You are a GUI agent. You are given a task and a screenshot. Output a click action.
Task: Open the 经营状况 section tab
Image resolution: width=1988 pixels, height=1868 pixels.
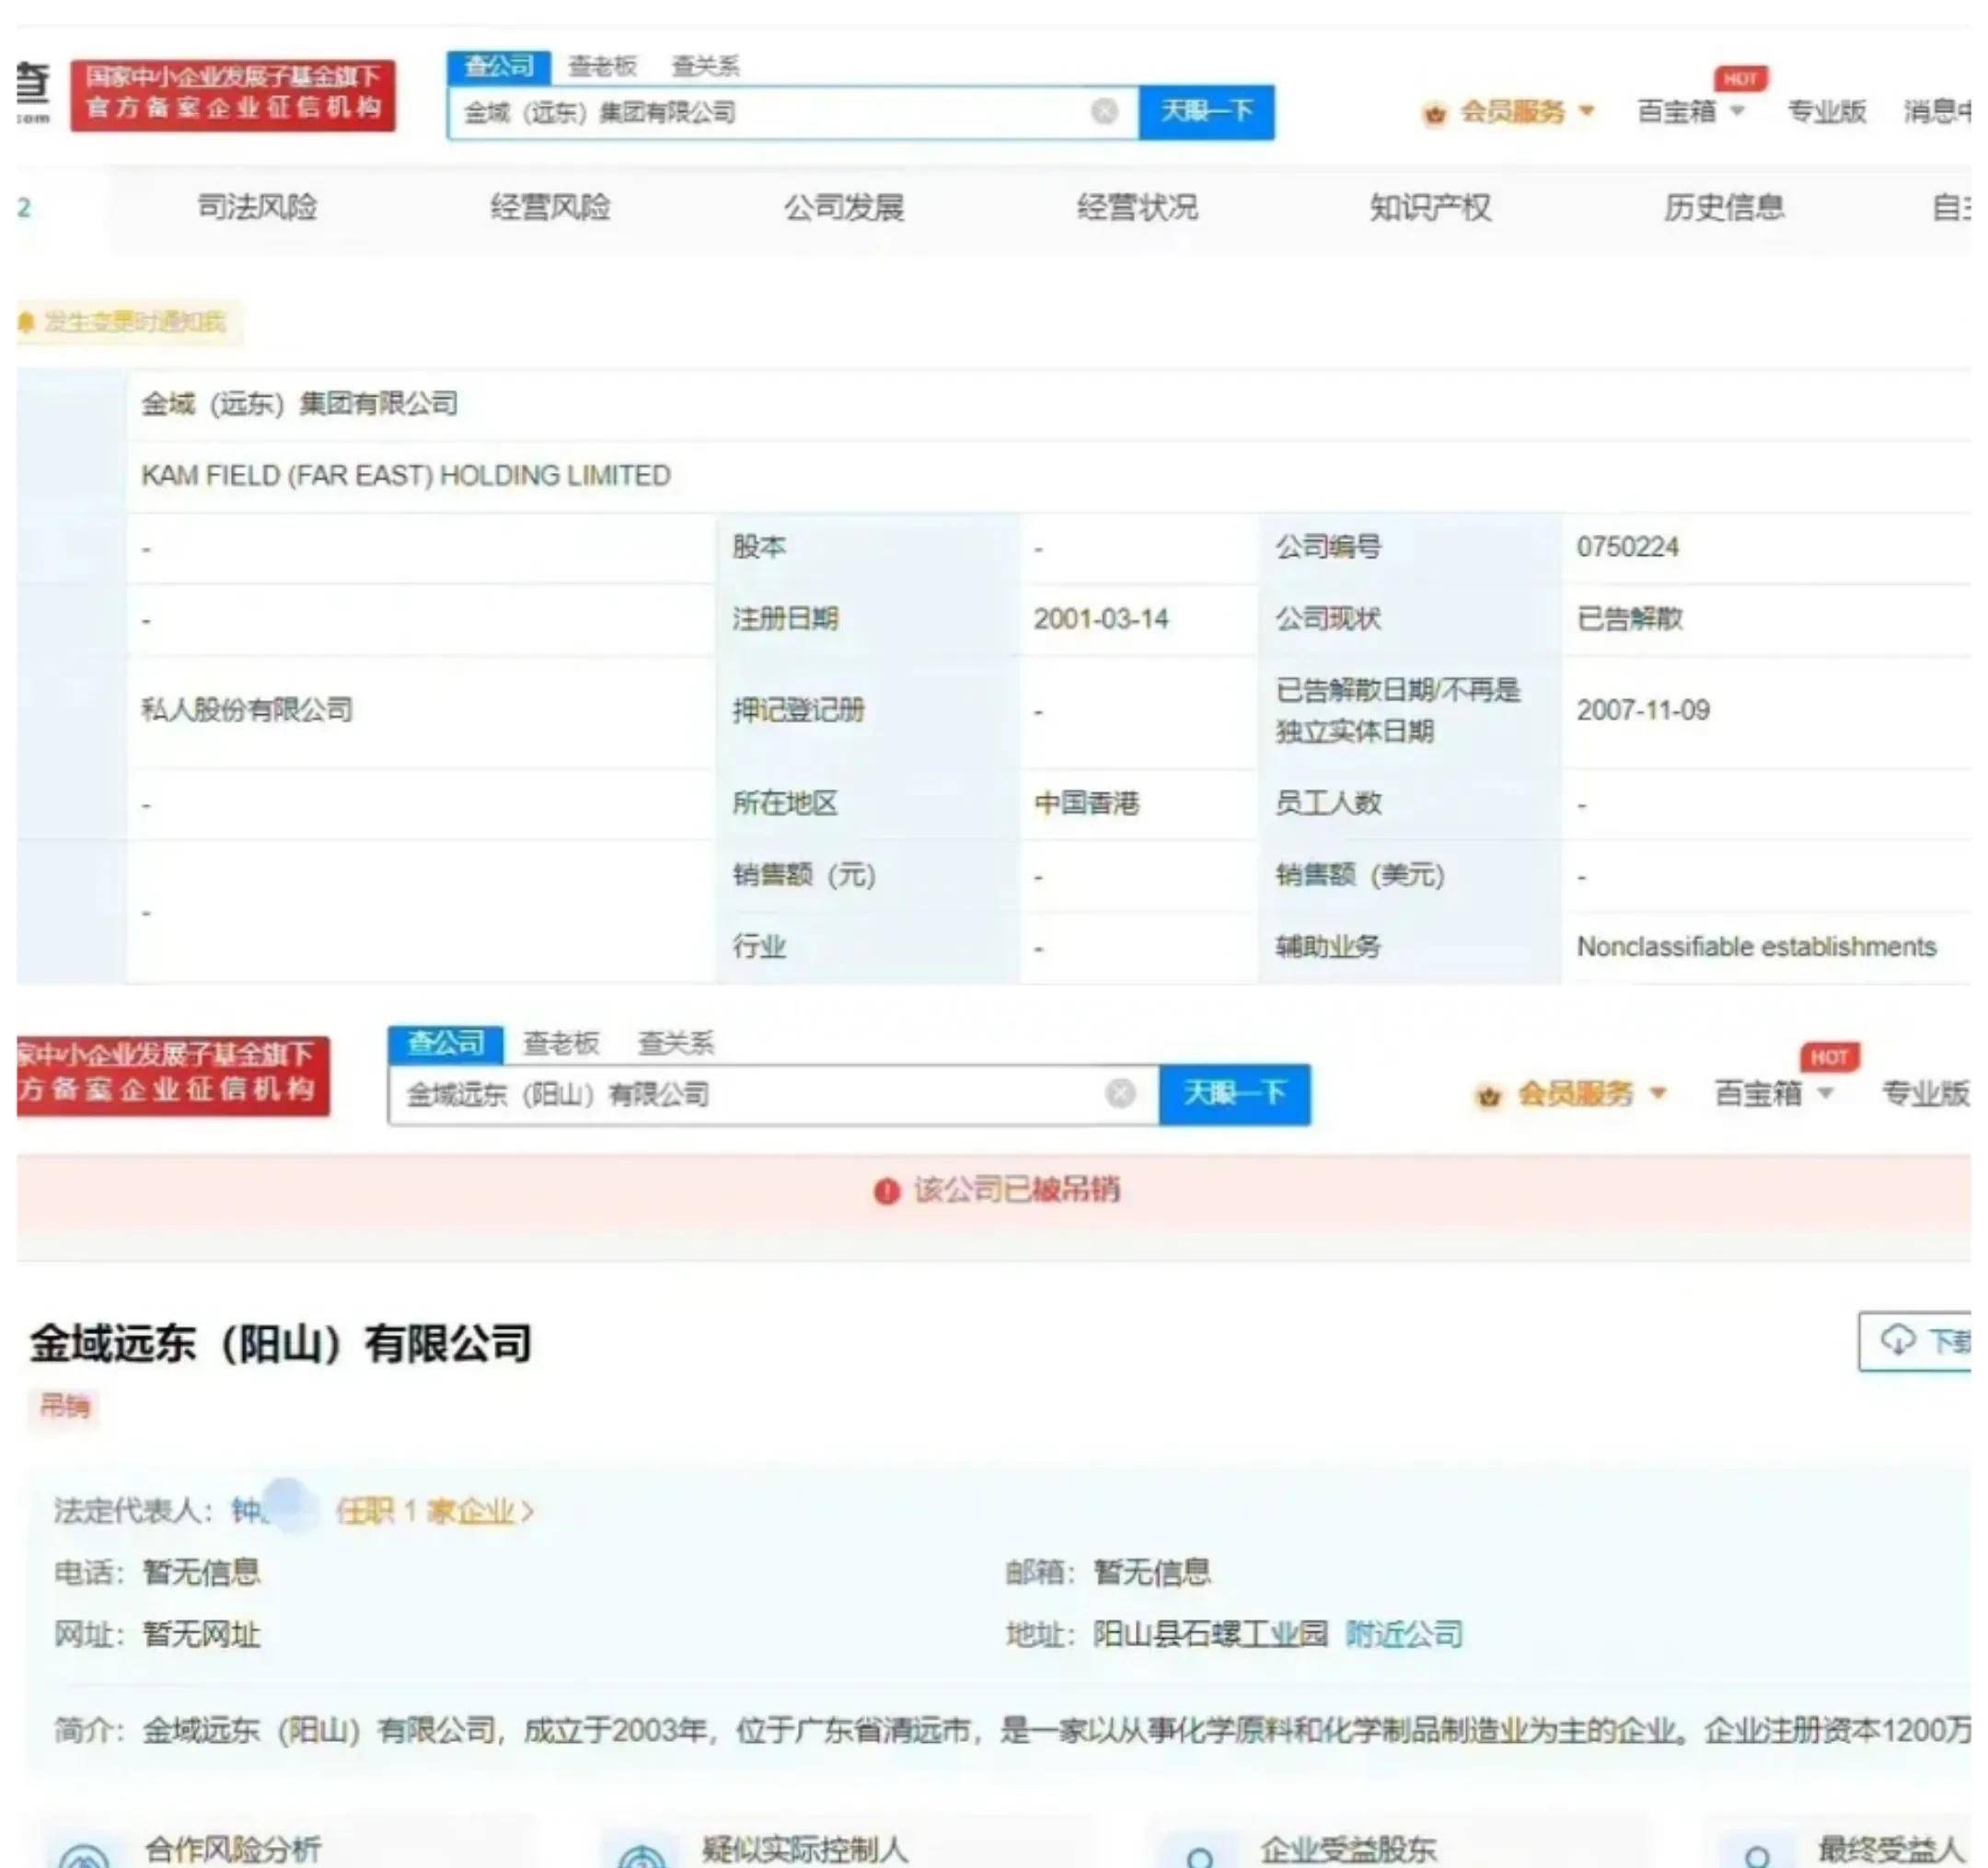point(1137,207)
